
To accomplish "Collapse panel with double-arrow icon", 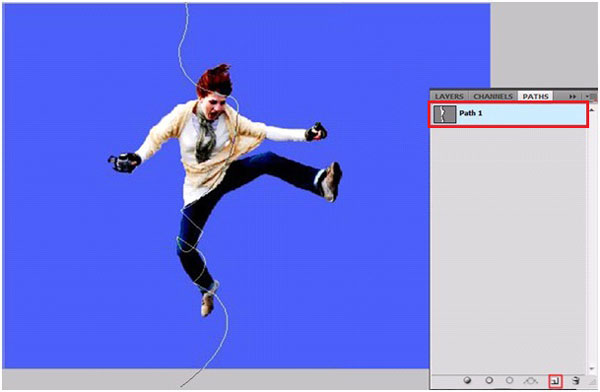I will coord(572,97).
